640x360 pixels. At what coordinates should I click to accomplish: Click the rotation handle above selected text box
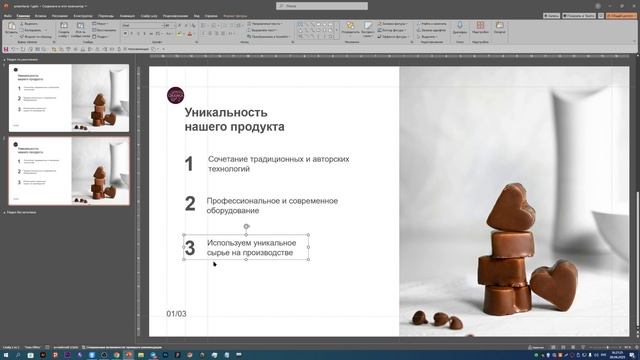[x=246, y=226]
